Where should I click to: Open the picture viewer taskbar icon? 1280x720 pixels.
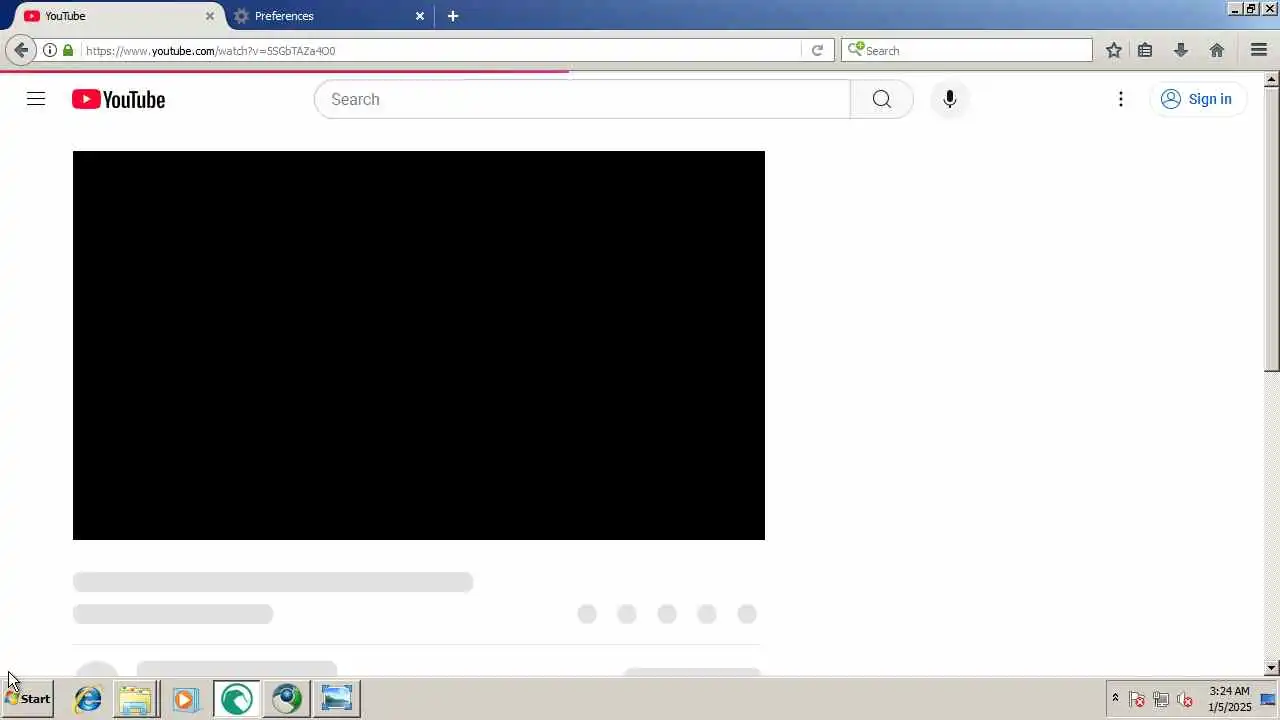pyautogui.click(x=337, y=699)
